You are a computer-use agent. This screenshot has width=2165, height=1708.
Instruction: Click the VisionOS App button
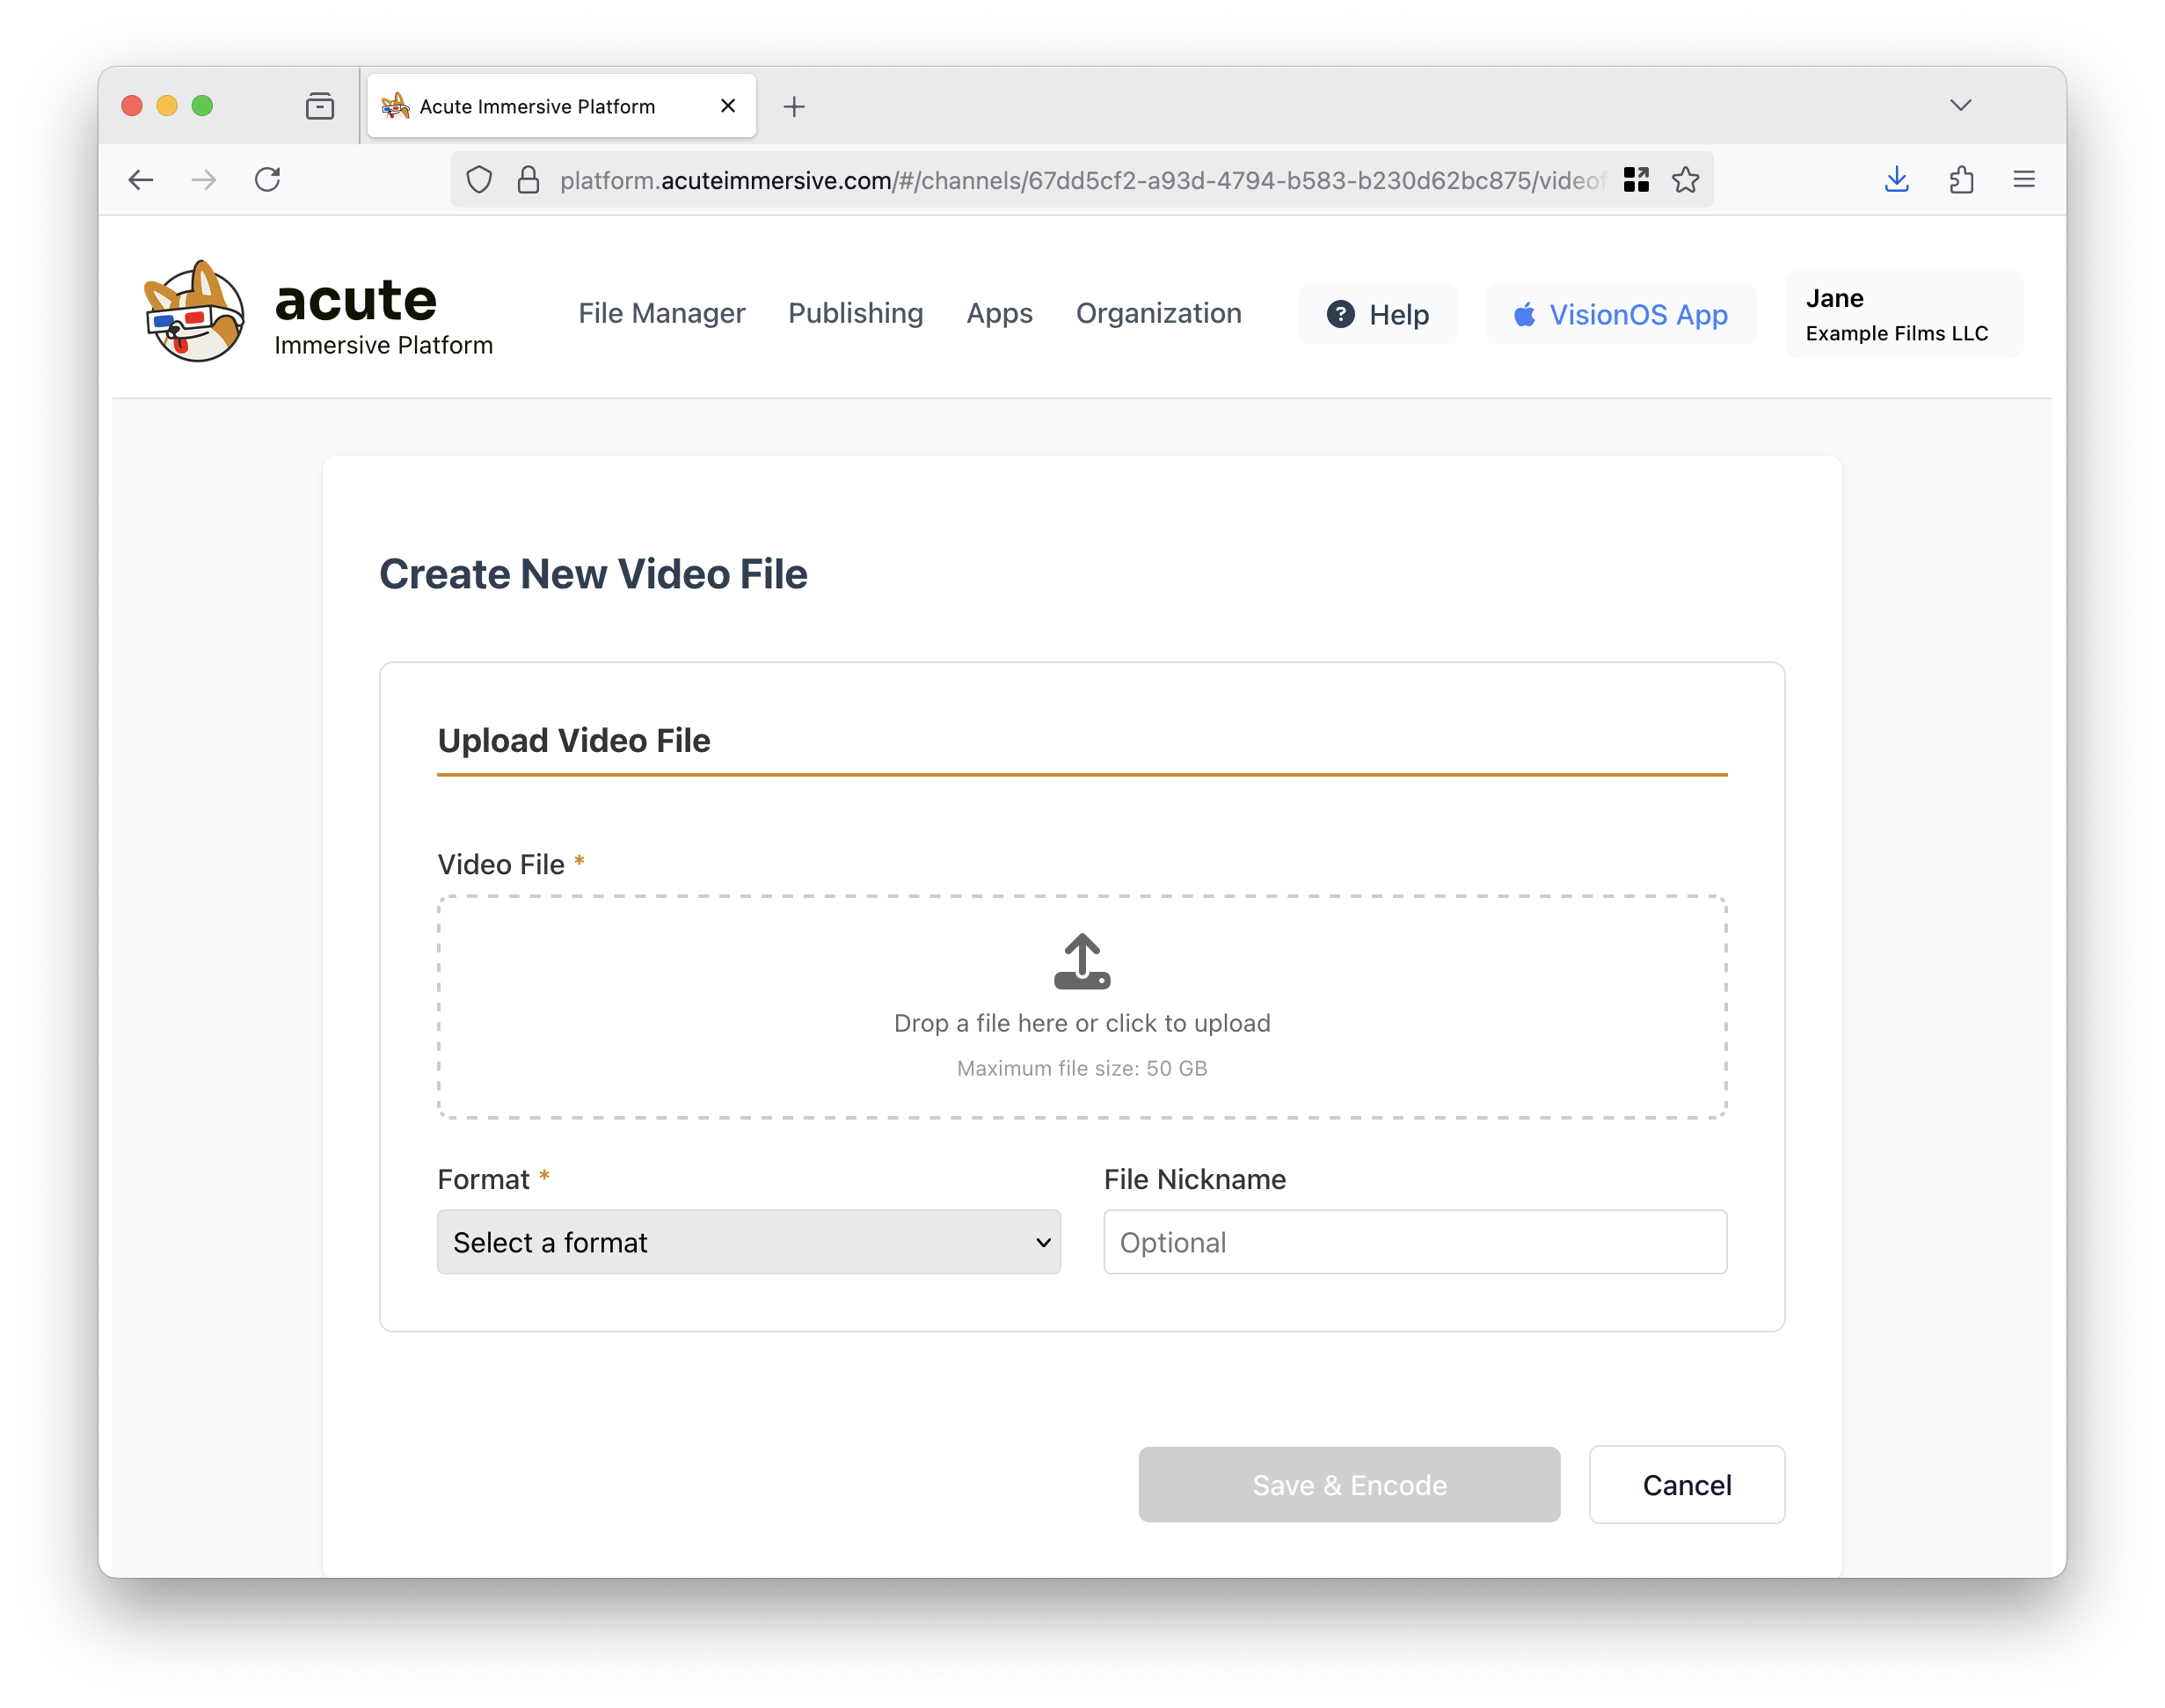(x=1620, y=315)
